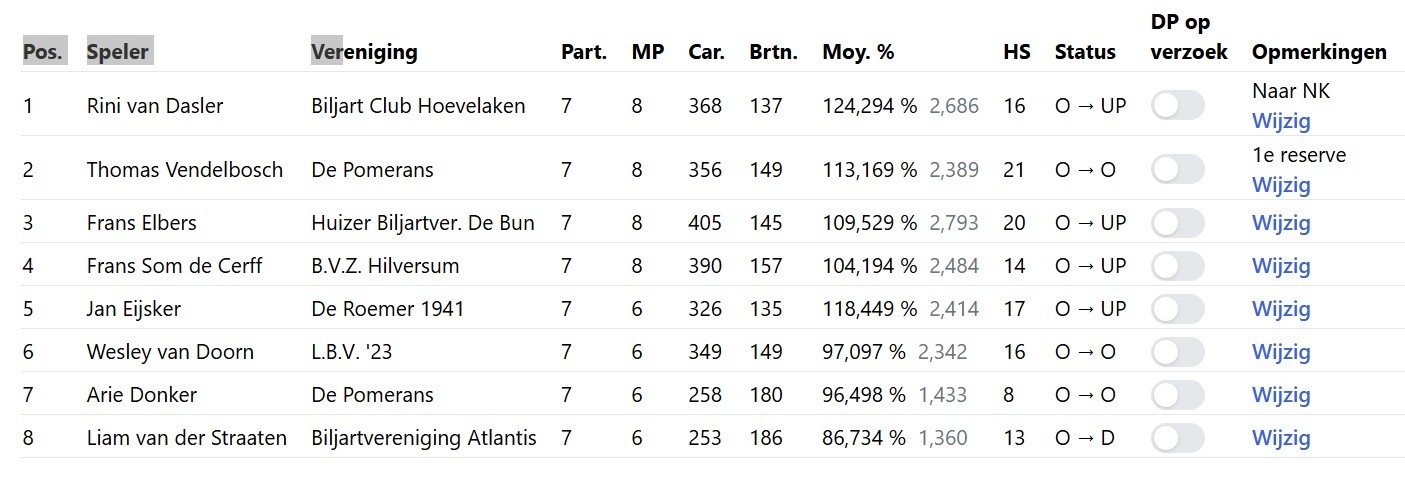
Task: Click Wijzig for Liam van der Straaten
Action: click(1281, 437)
